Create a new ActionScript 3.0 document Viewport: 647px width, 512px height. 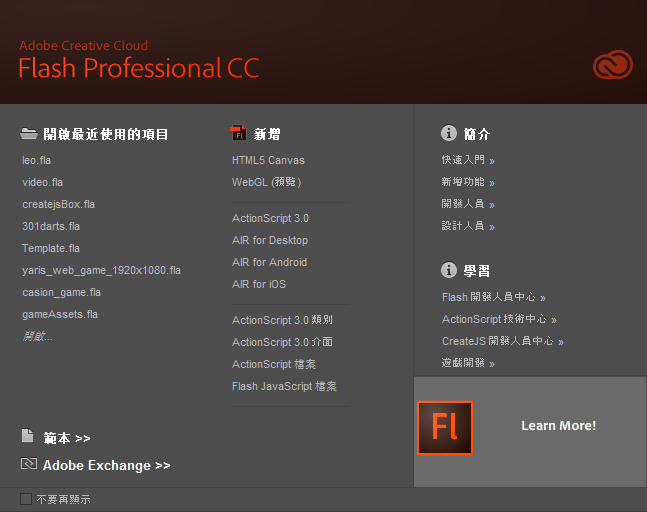270,218
